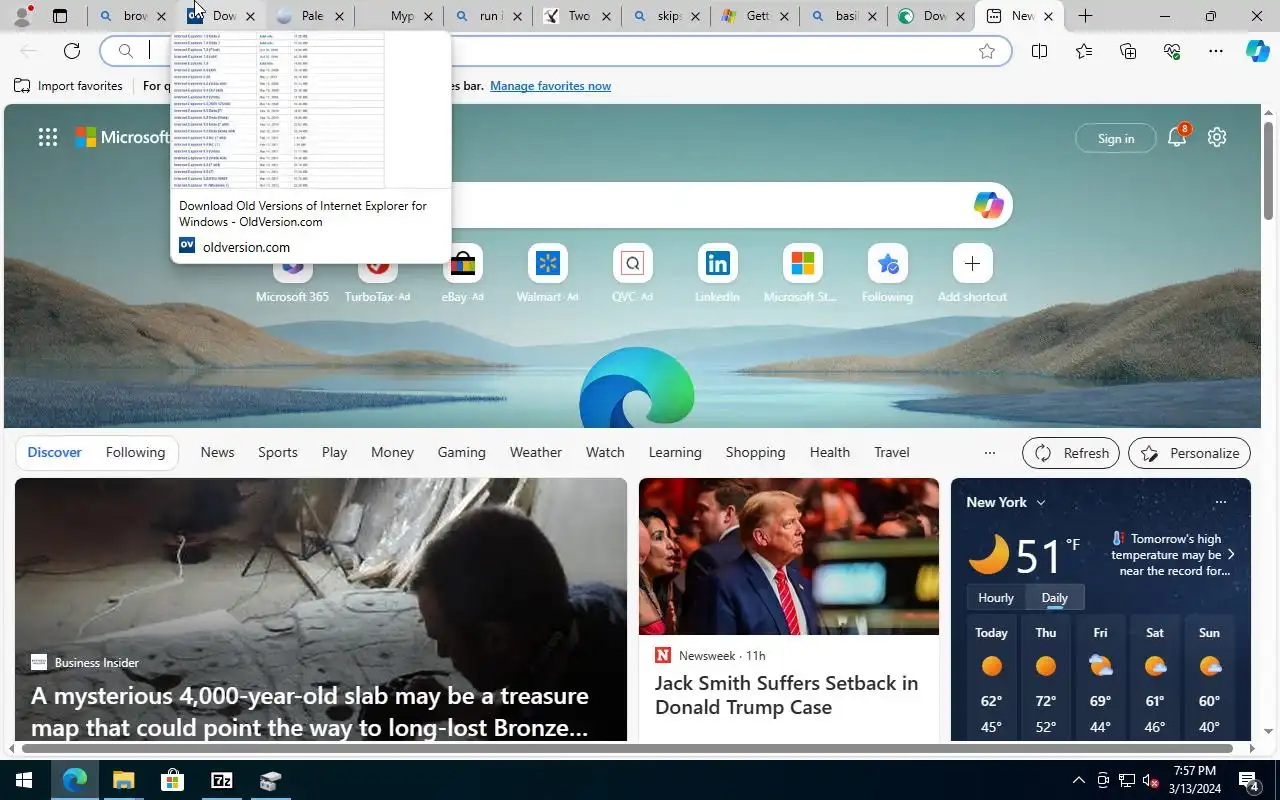Viewport: 1280px width, 800px height.
Task: Open Collections icon in toolbar
Action: 1128,51
